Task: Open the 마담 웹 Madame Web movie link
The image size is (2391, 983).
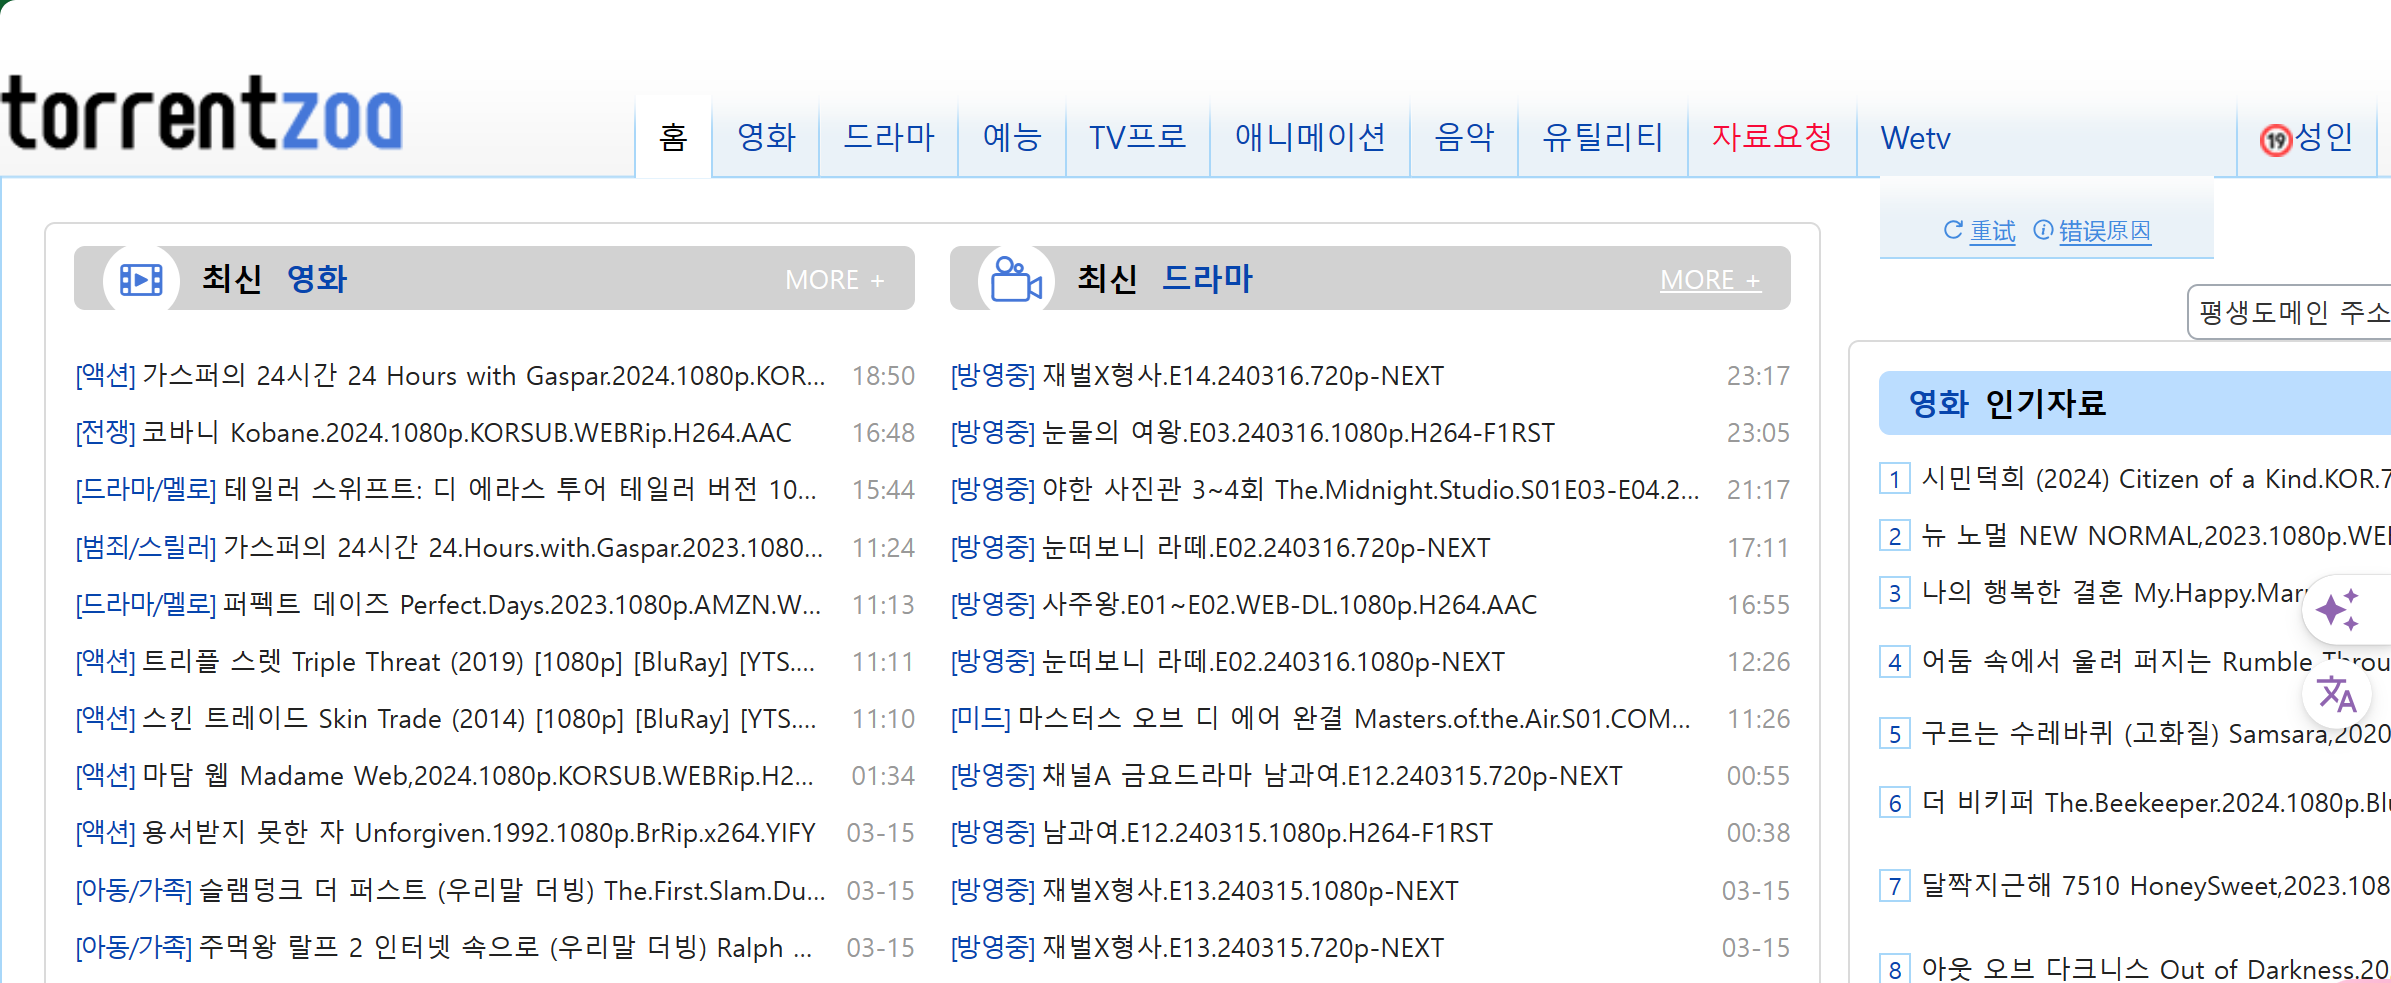Action: [x=477, y=776]
